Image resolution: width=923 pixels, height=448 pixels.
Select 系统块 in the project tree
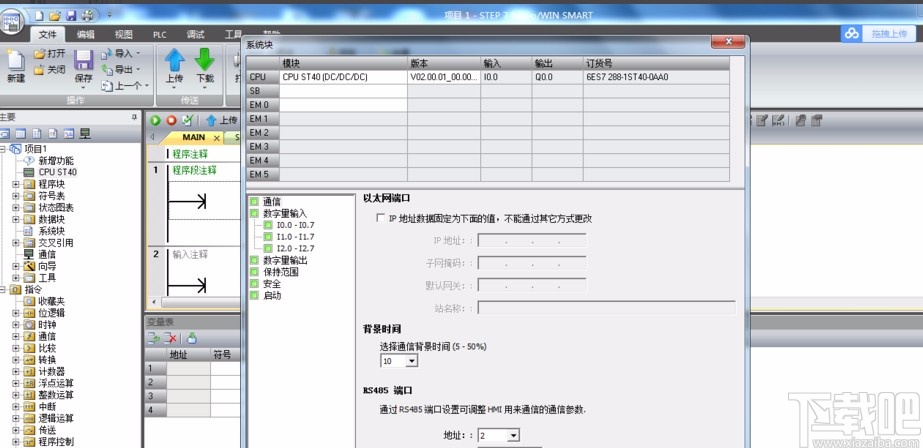click(x=52, y=231)
